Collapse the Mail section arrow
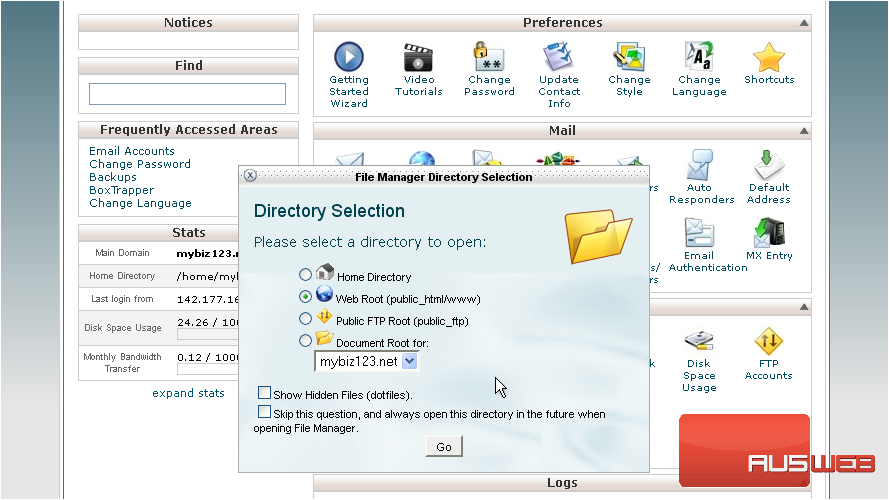The height and width of the screenshot is (500, 889). coord(804,131)
